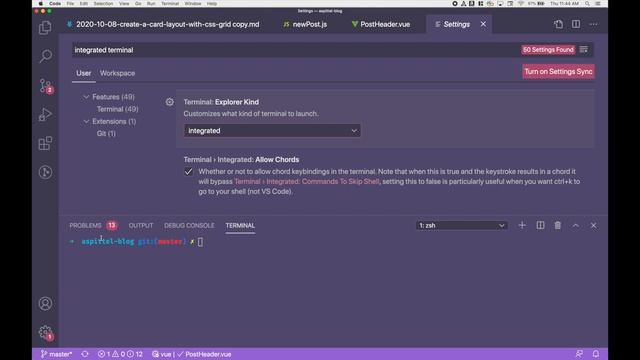Open the GitLens timeline view icon
Viewport: 640px width, 360px height.
click(45, 172)
